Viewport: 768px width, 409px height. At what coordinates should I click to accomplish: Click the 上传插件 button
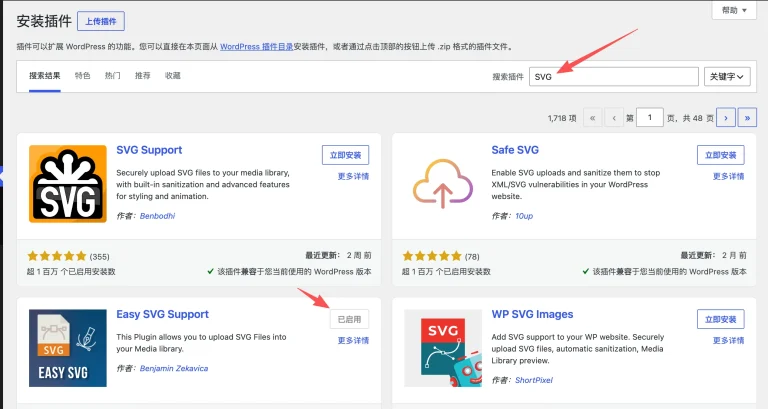click(x=101, y=22)
